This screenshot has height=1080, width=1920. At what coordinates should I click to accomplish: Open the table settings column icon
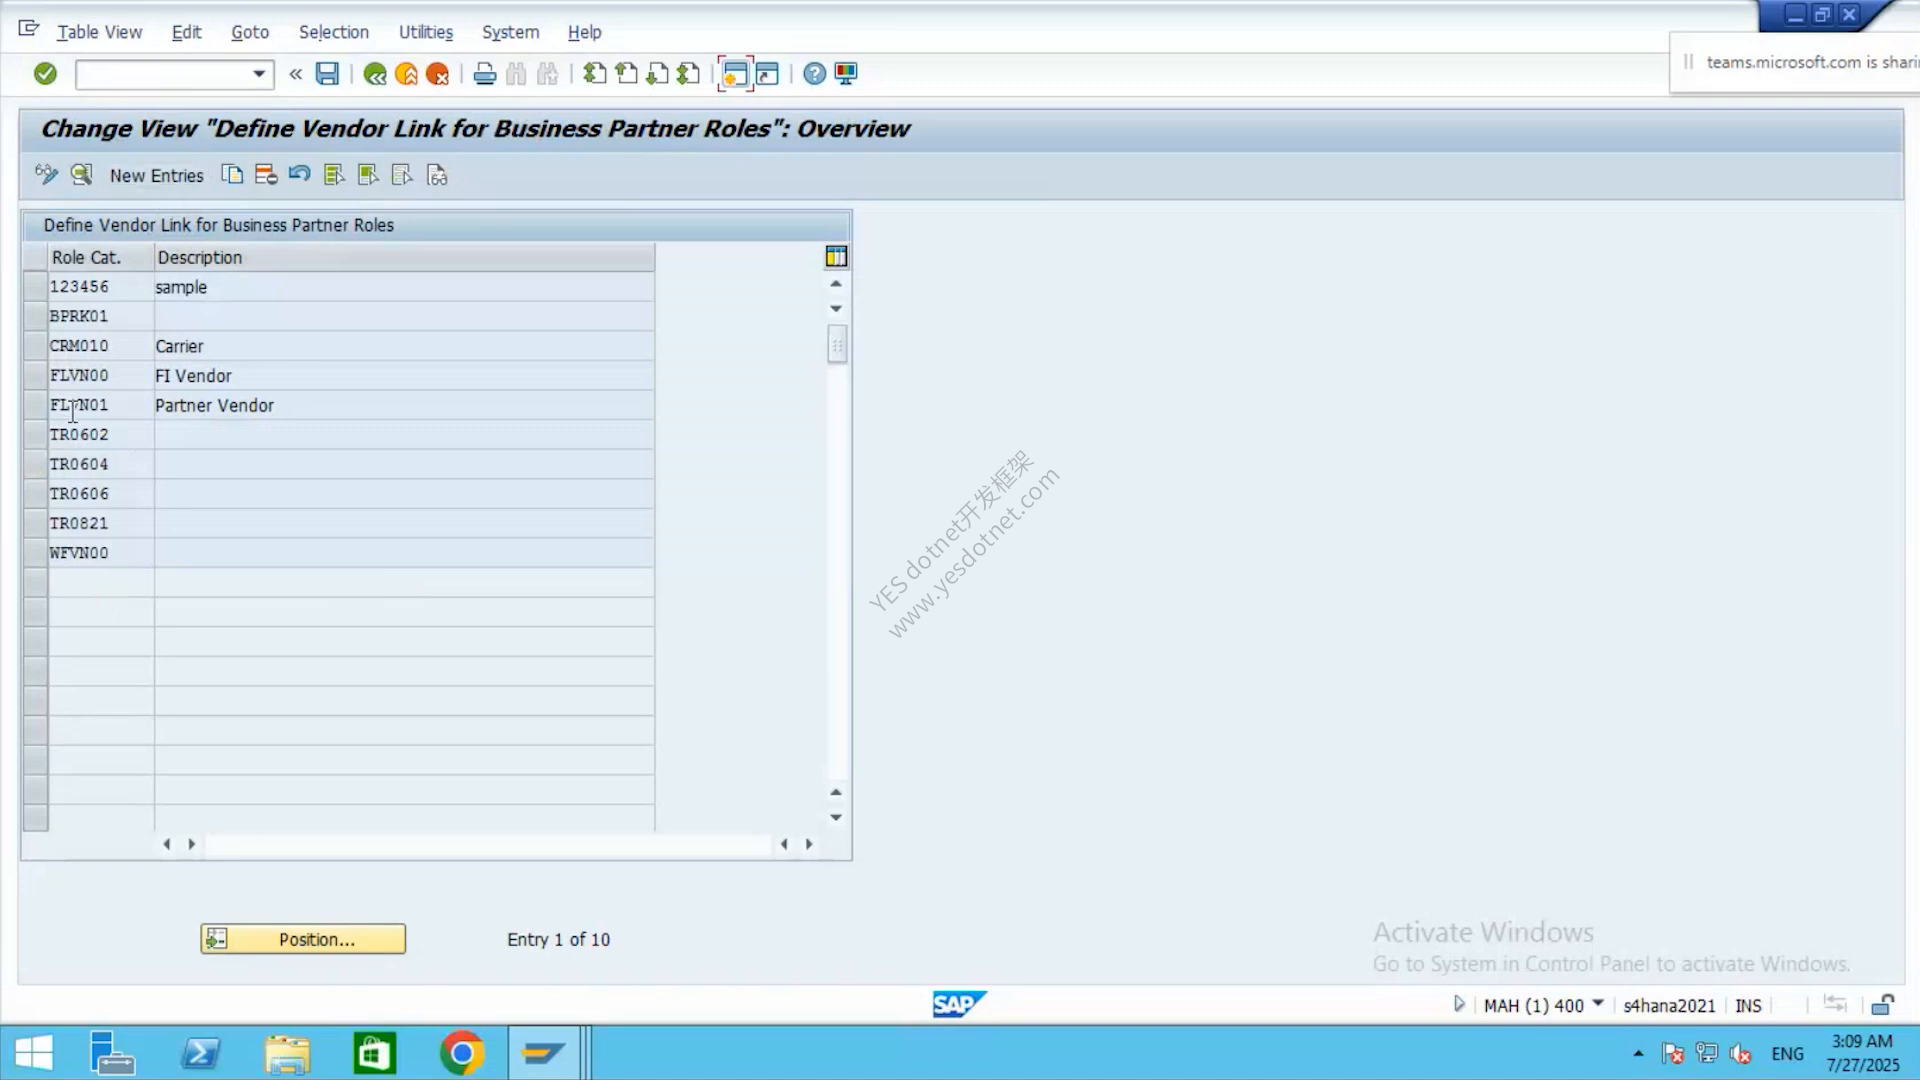(x=836, y=257)
